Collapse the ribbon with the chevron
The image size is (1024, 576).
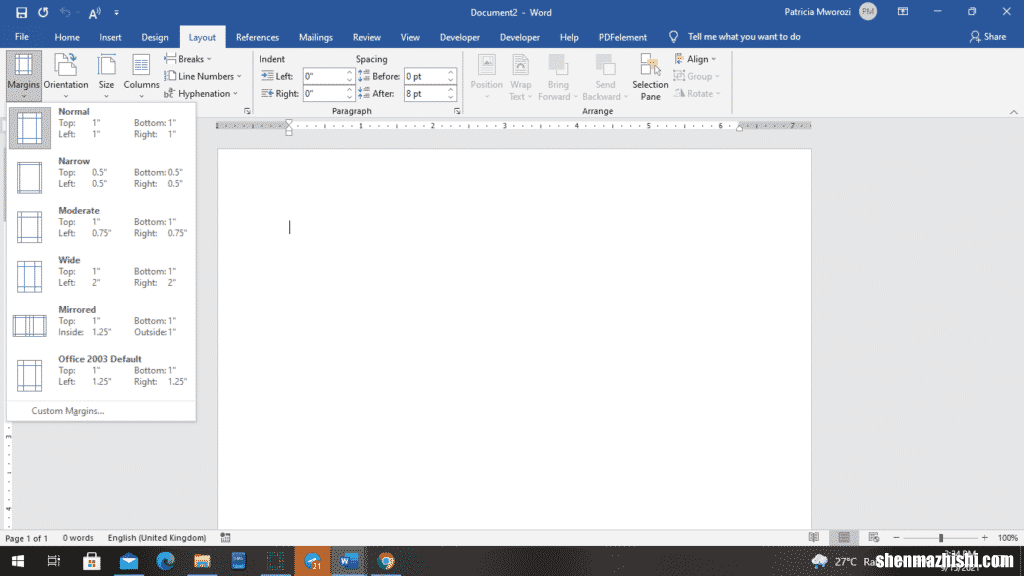click(x=1014, y=112)
